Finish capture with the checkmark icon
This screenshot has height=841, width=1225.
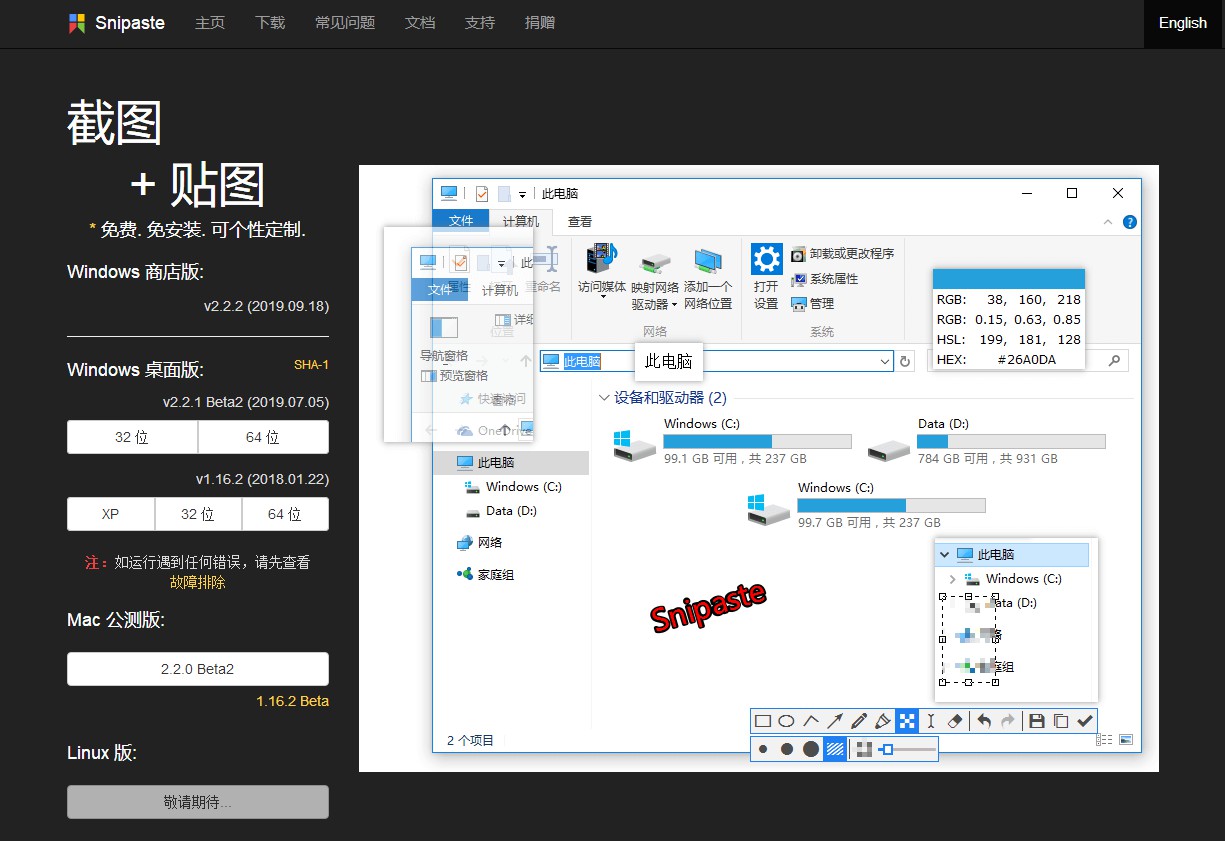(1085, 721)
